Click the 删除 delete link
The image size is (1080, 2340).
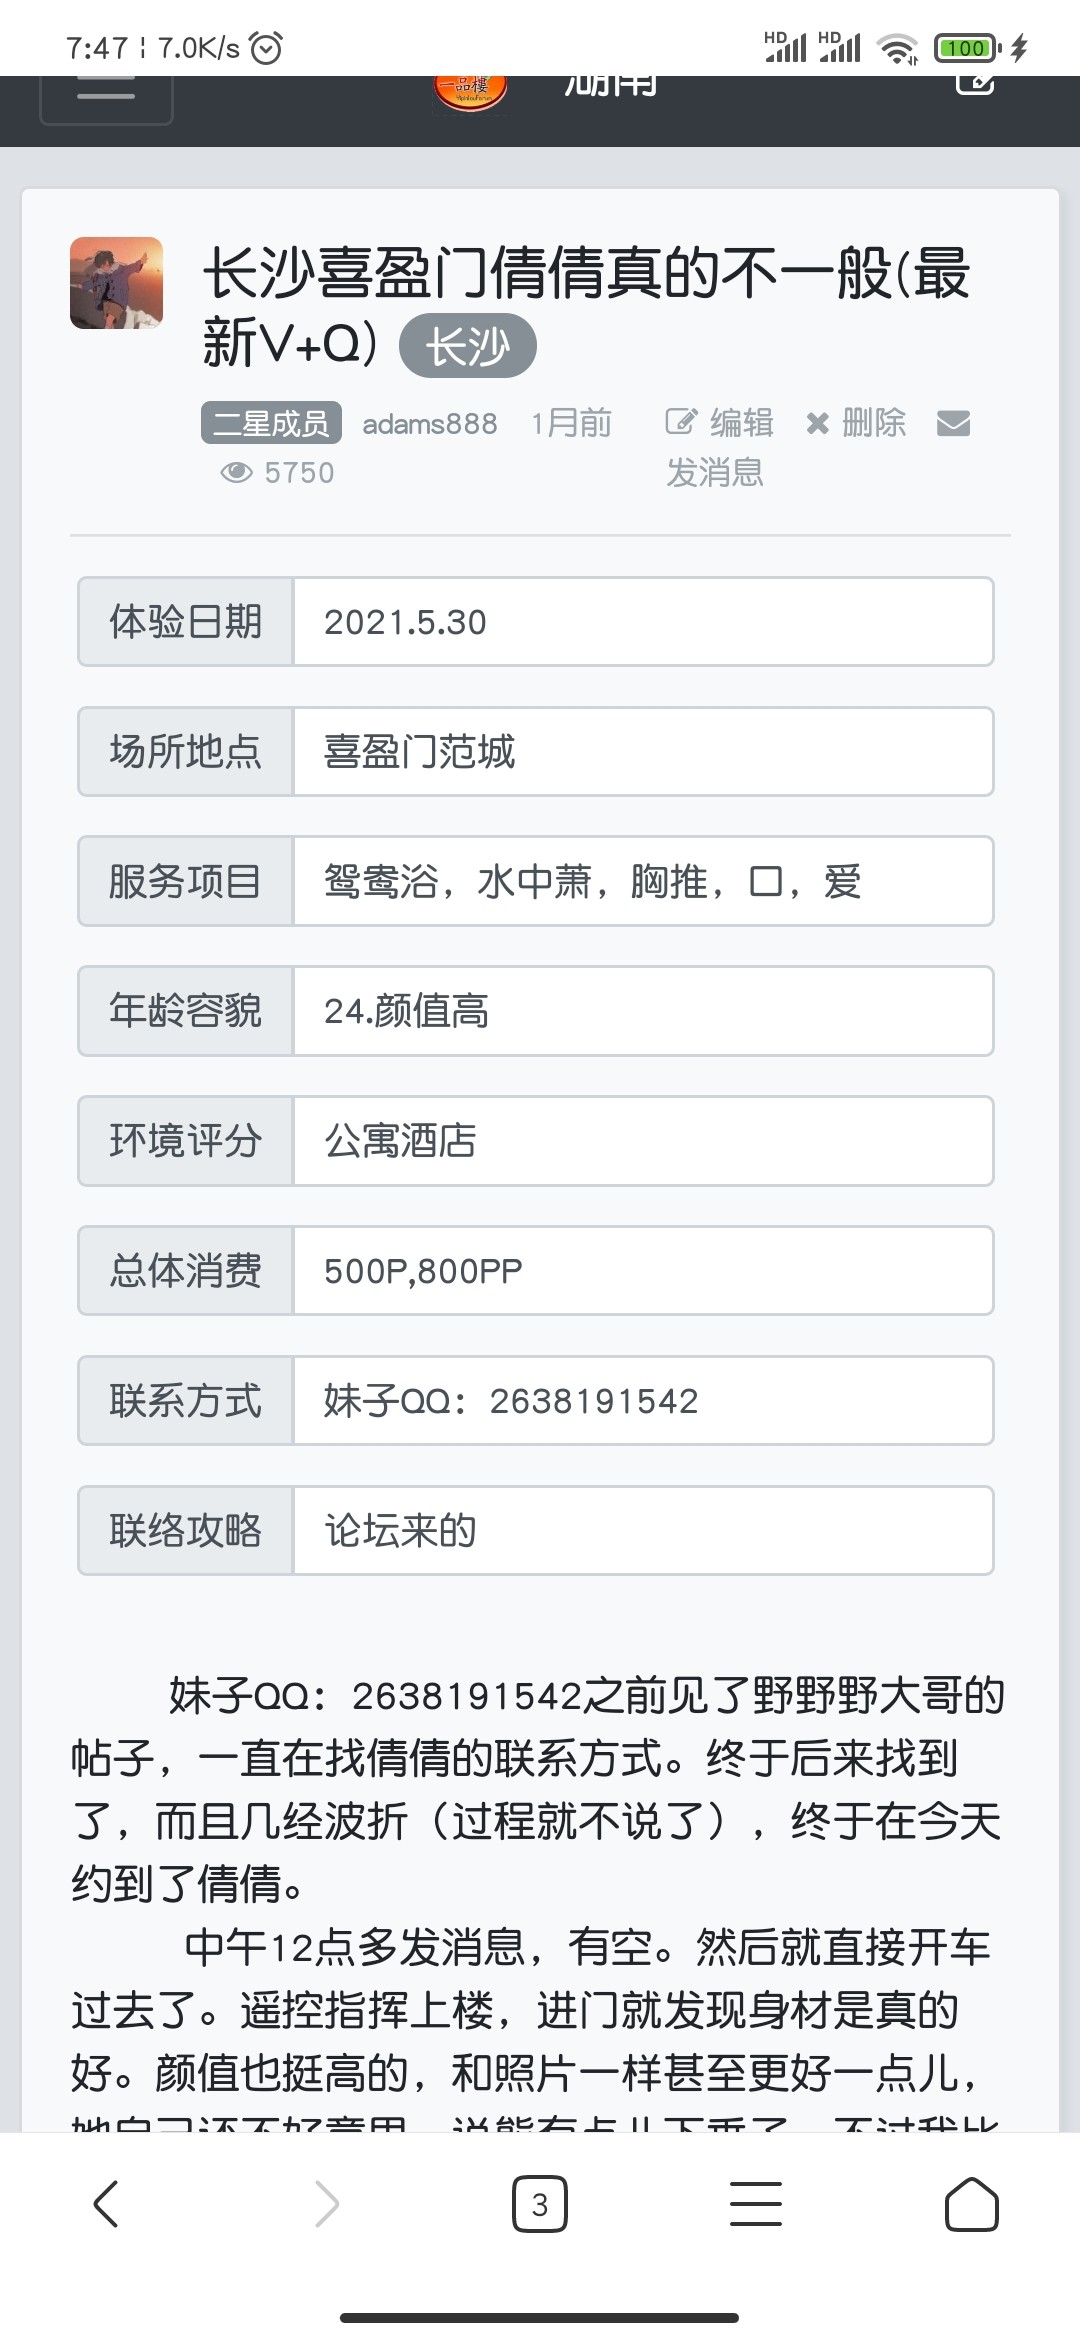[856, 423]
